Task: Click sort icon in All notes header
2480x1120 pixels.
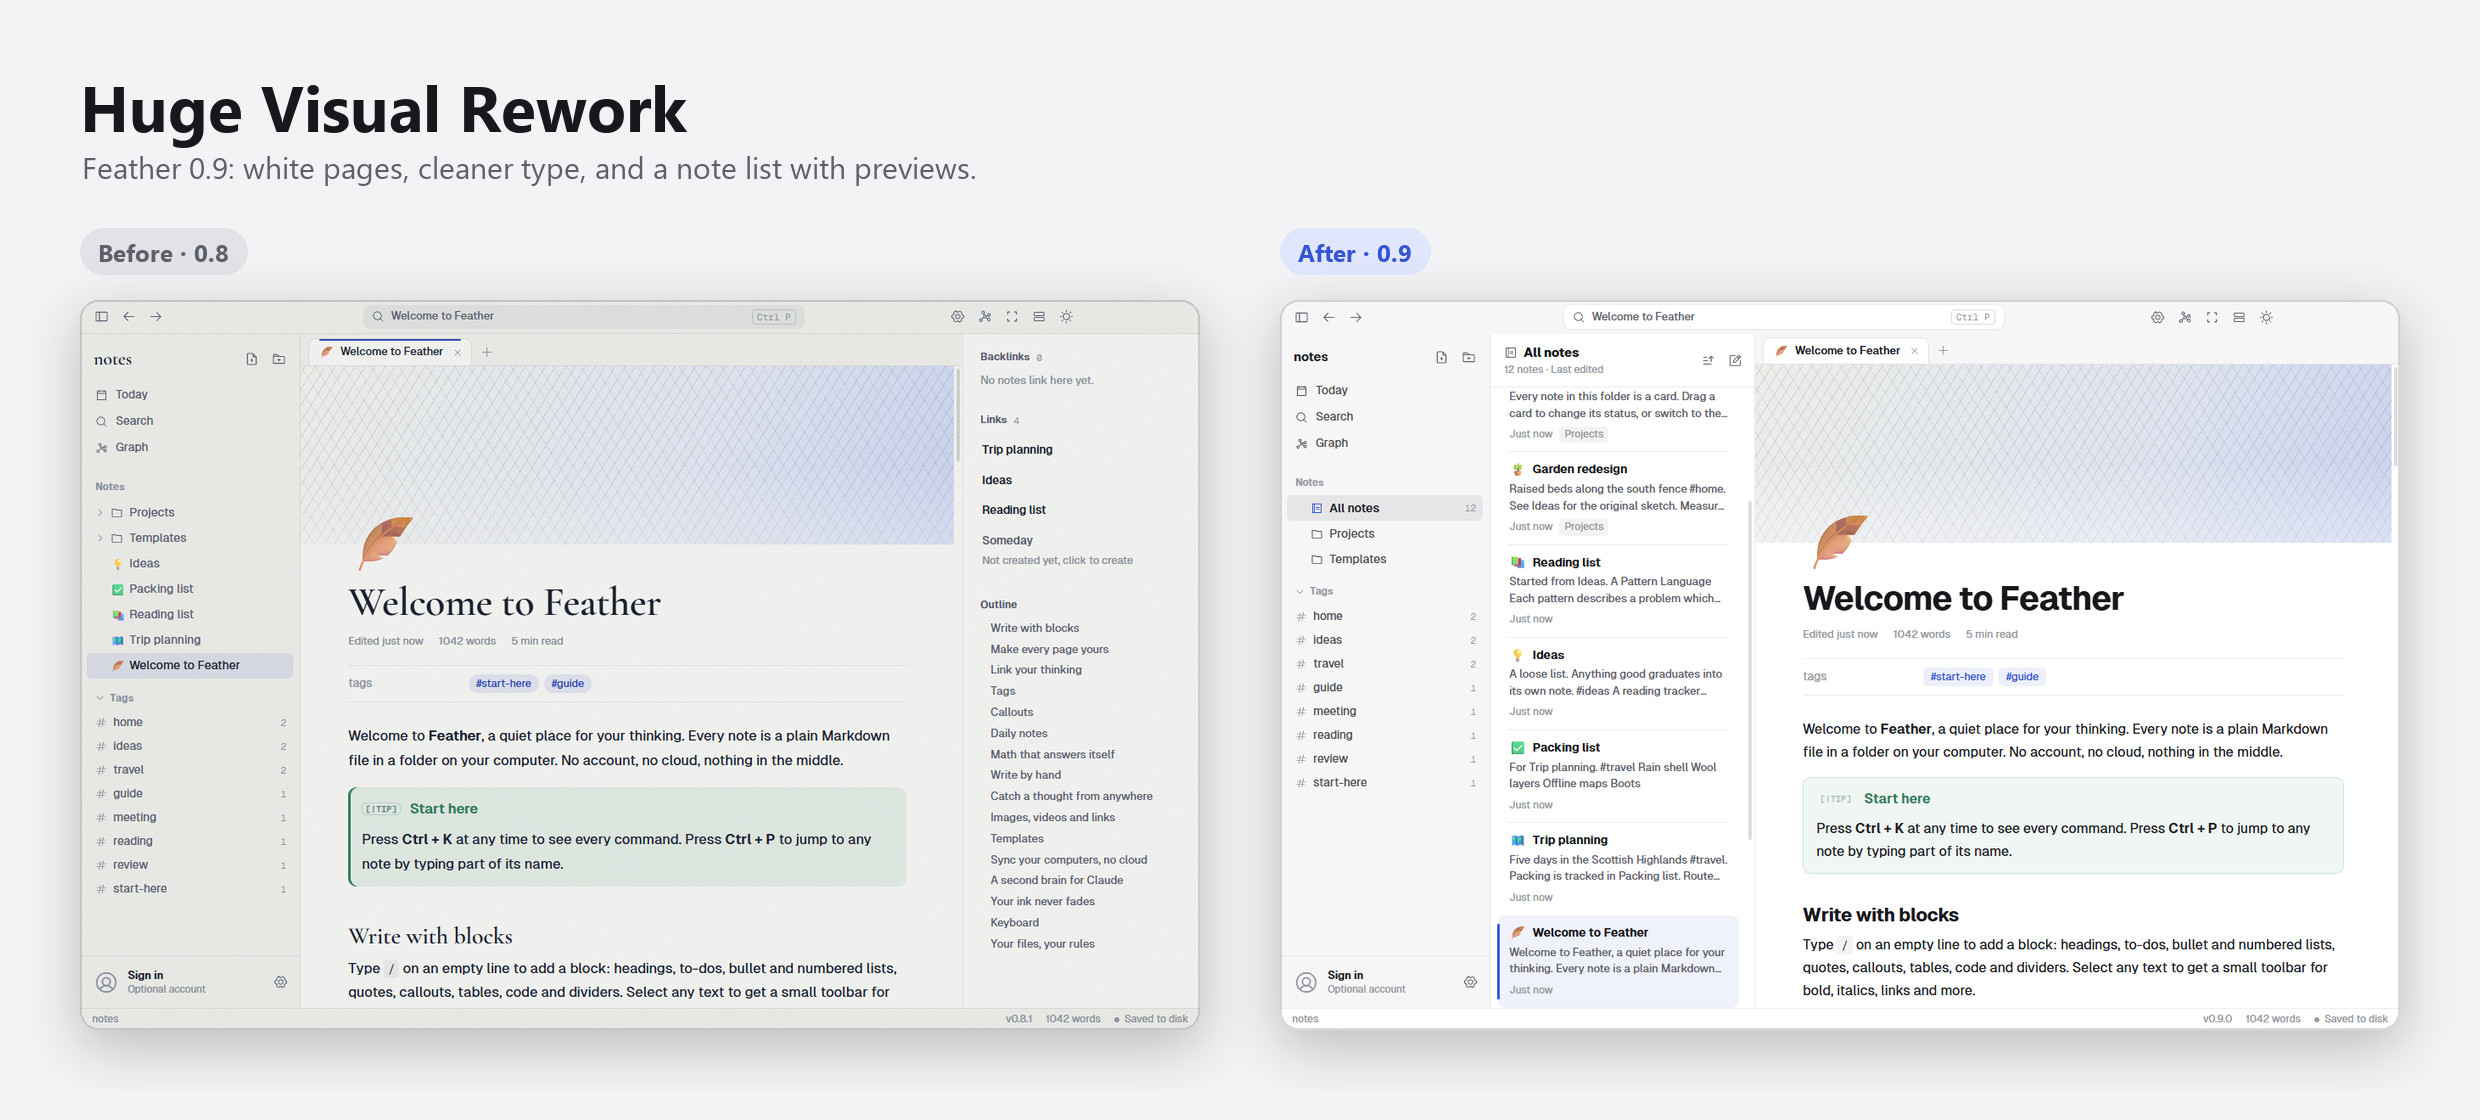Action: [1708, 360]
